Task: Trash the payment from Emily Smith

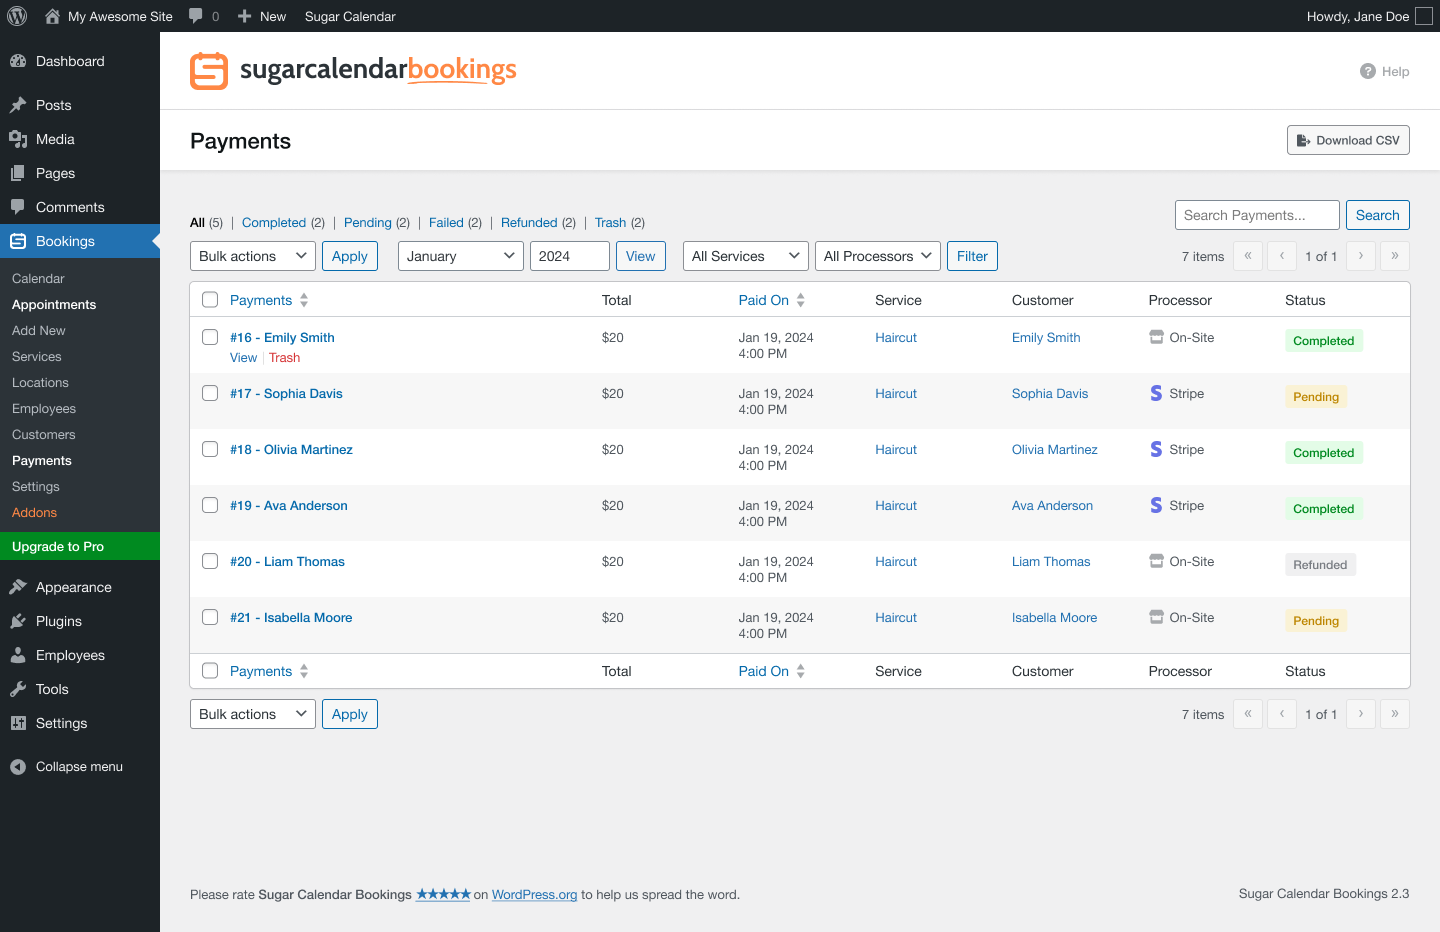Action: coord(284,357)
